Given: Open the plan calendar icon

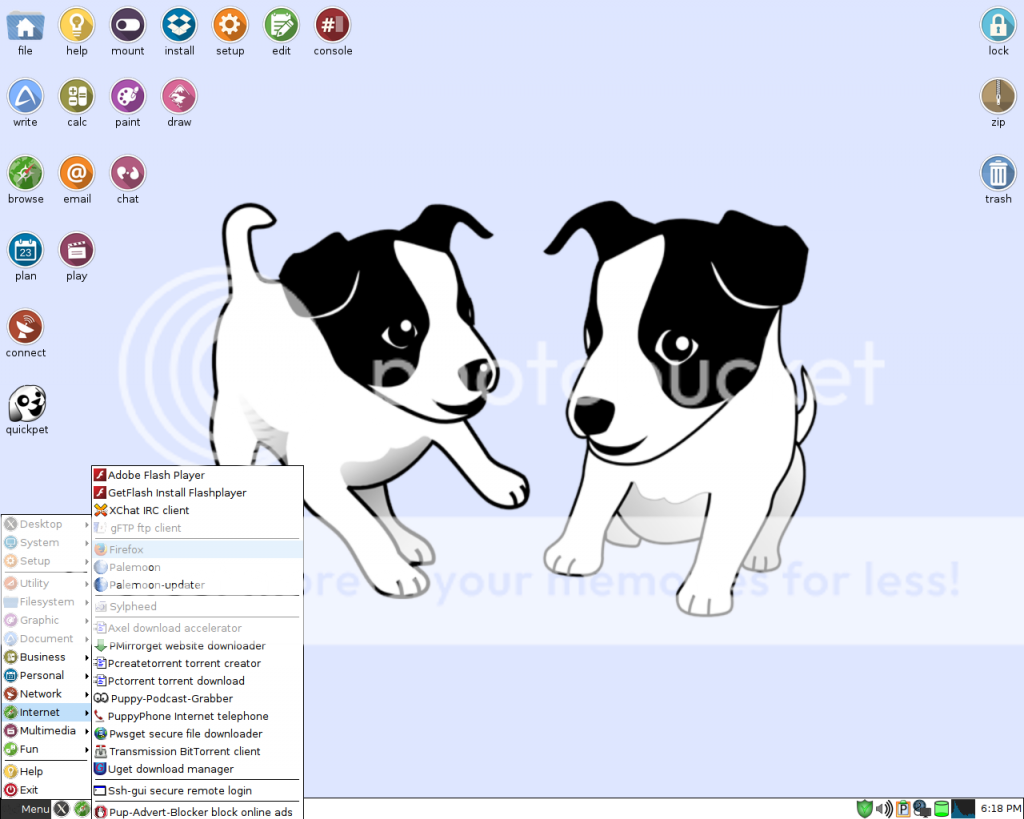Looking at the screenshot, I should click(26, 251).
